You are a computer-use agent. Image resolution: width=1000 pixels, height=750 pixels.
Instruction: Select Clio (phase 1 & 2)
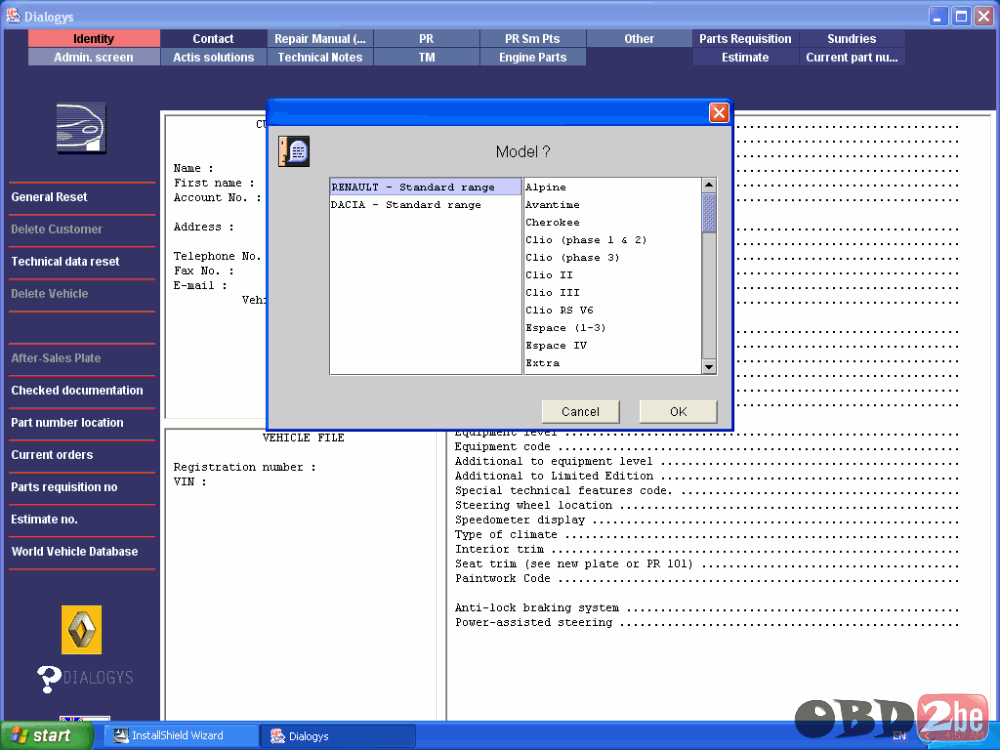(x=612, y=240)
